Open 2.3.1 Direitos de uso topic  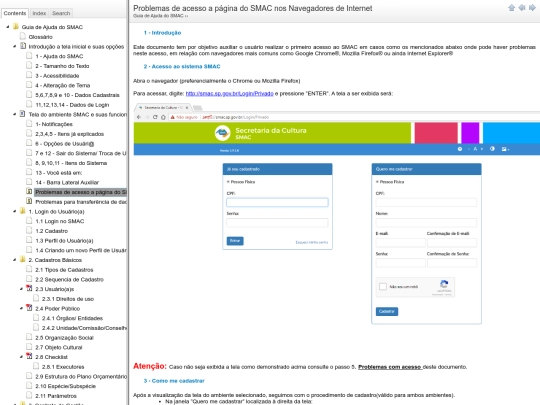click(68, 299)
